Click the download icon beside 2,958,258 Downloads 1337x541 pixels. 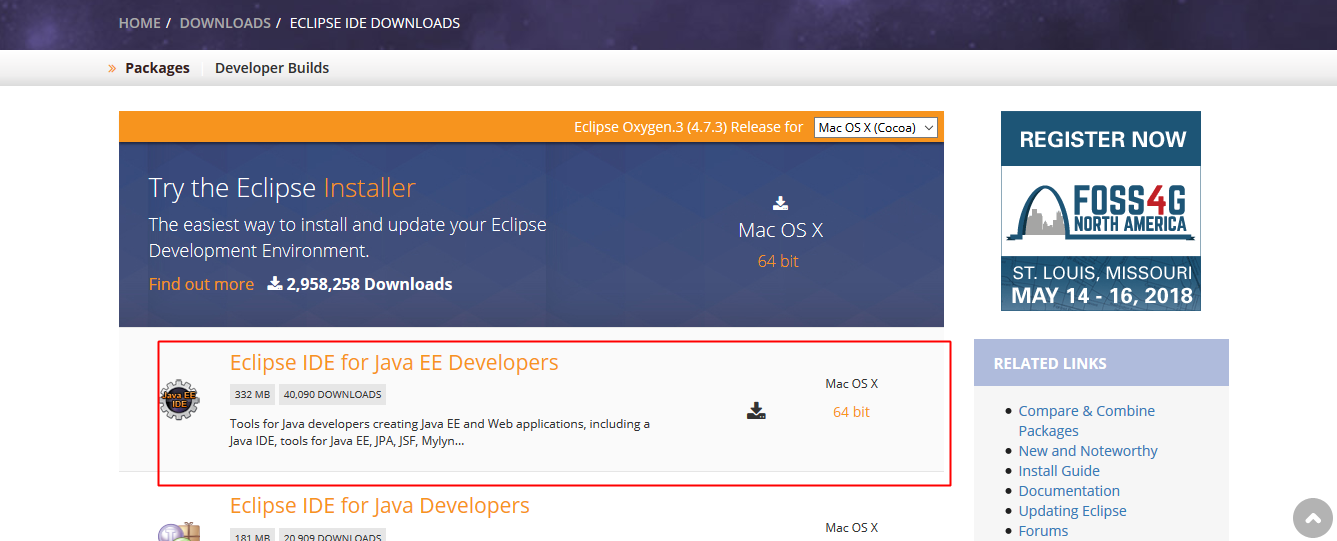click(275, 284)
